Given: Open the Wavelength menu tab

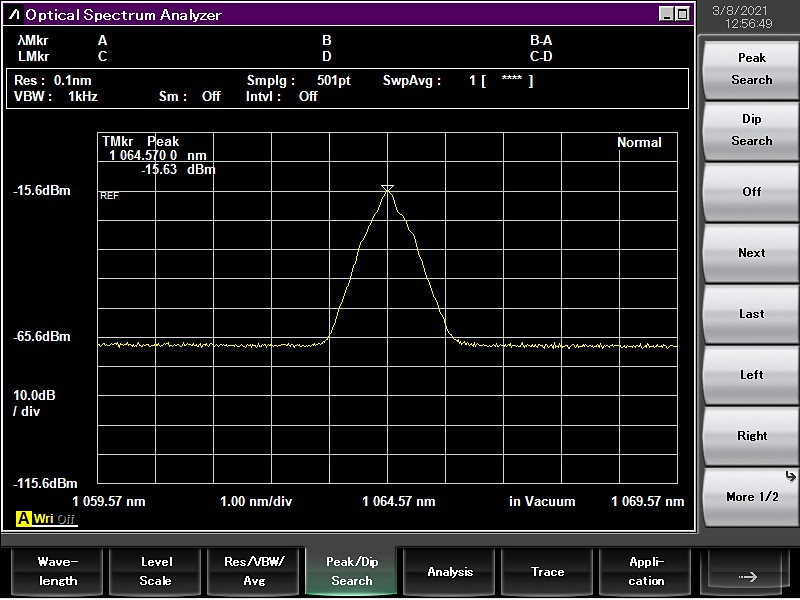Looking at the screenshot, I should coord(56,571).
